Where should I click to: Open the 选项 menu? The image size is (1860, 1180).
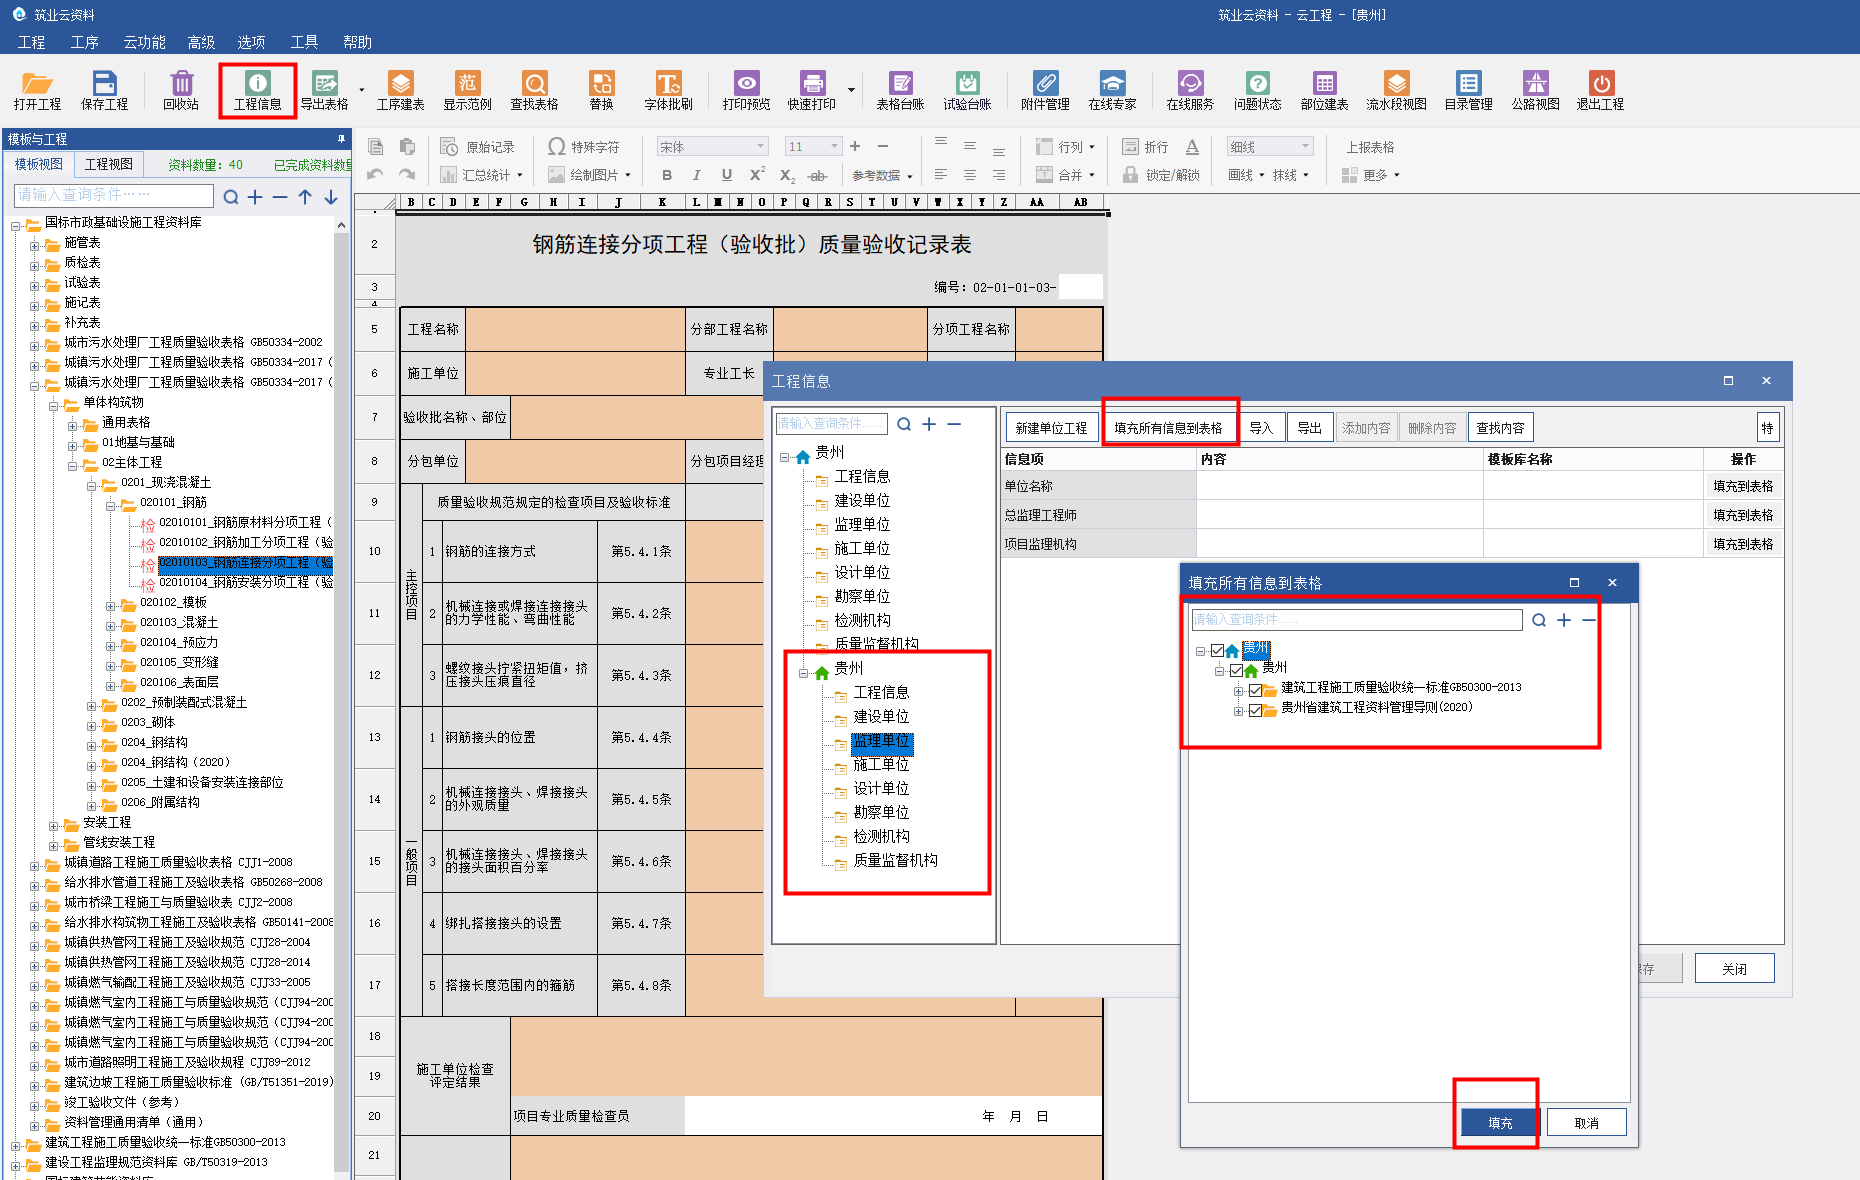tap(251, 42)
